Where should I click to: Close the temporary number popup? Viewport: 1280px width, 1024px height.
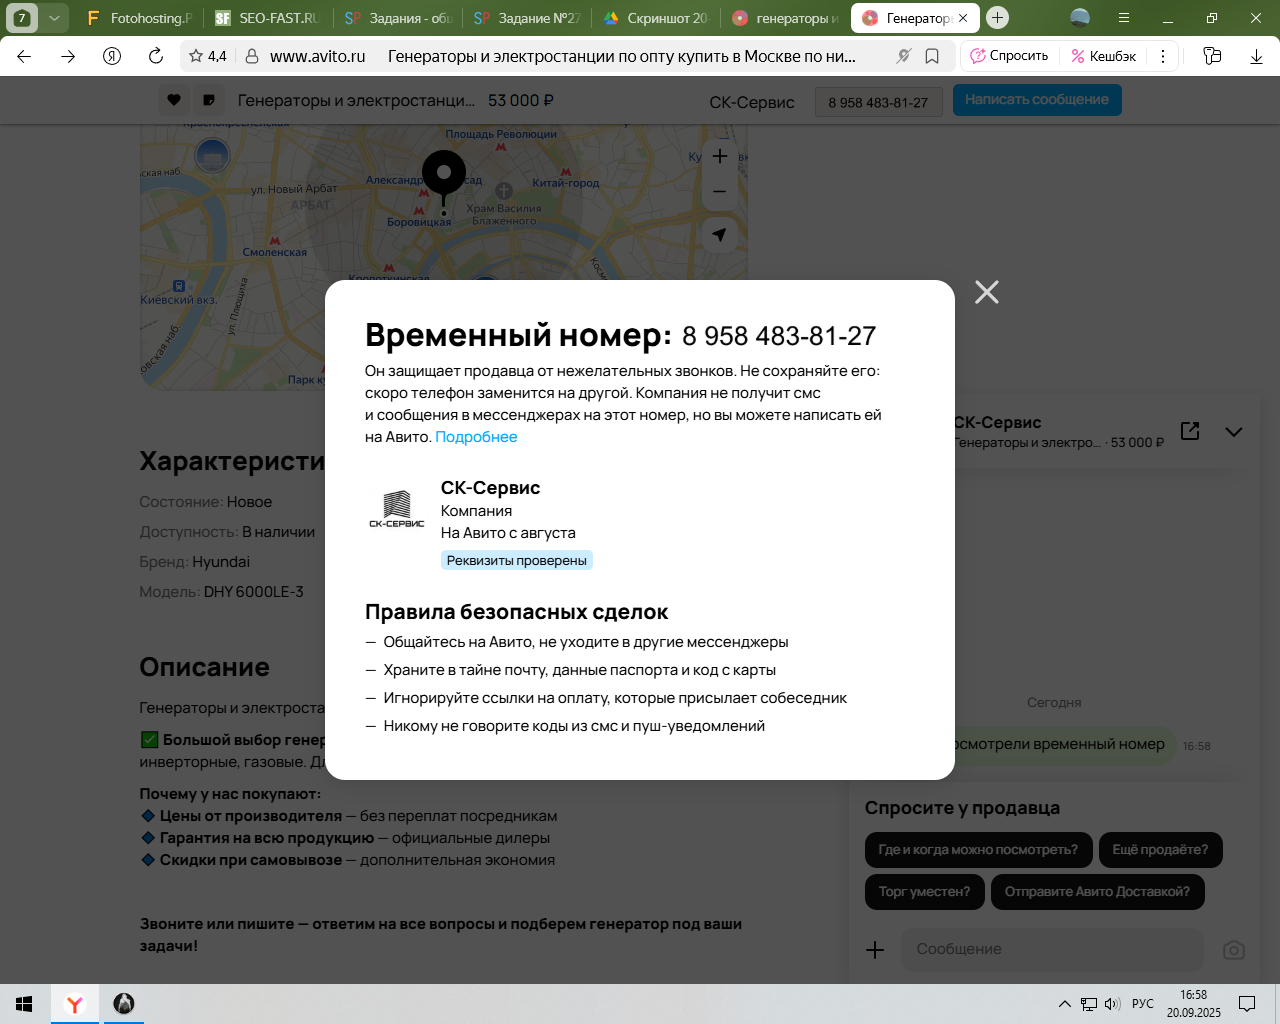click(986, 292)
